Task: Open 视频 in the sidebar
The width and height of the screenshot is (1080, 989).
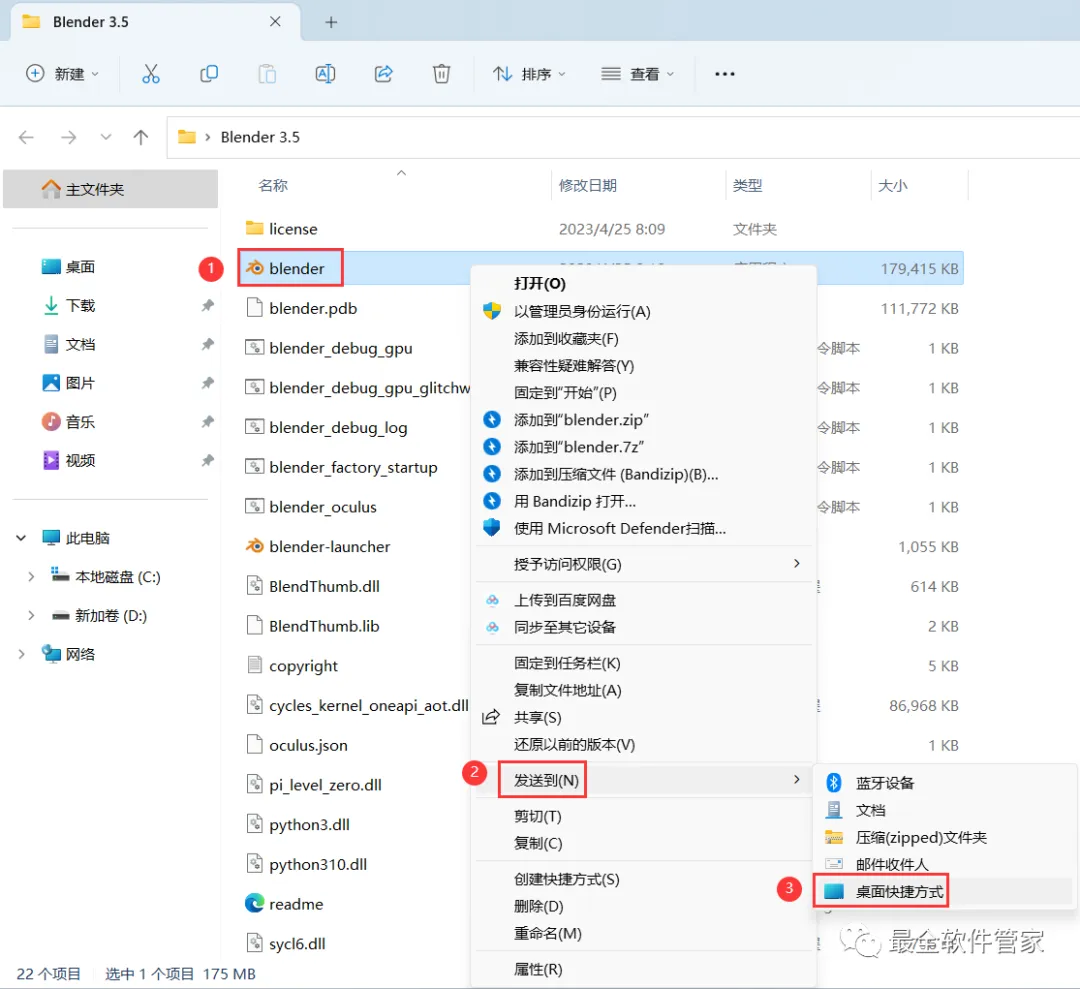Action: coord(68,460)
